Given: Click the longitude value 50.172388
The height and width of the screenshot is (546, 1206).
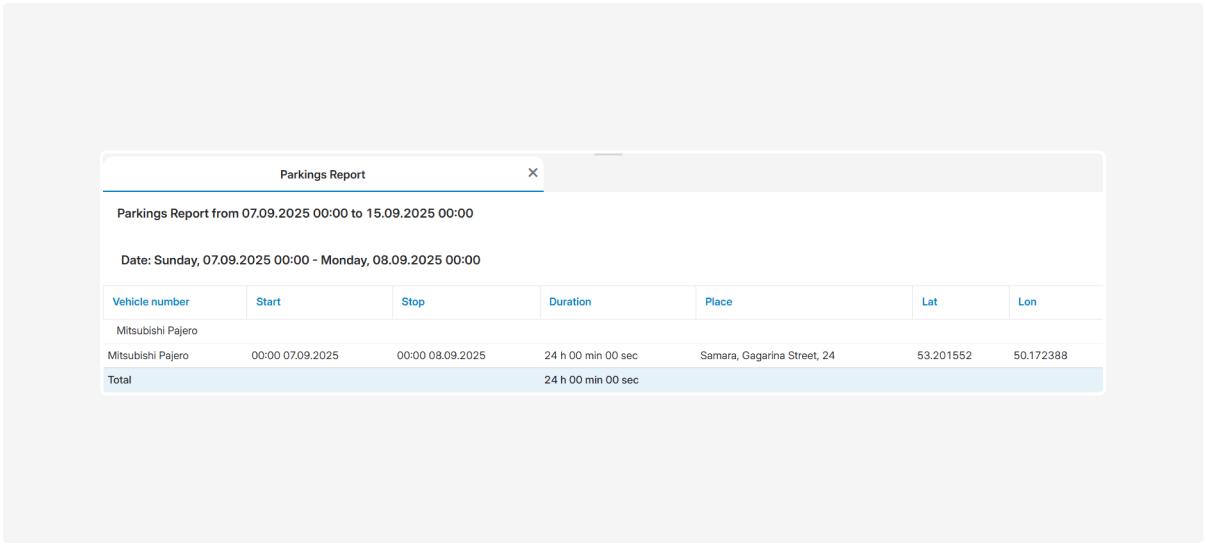Looking at the screenshot, I should (x=1040, y=356).
